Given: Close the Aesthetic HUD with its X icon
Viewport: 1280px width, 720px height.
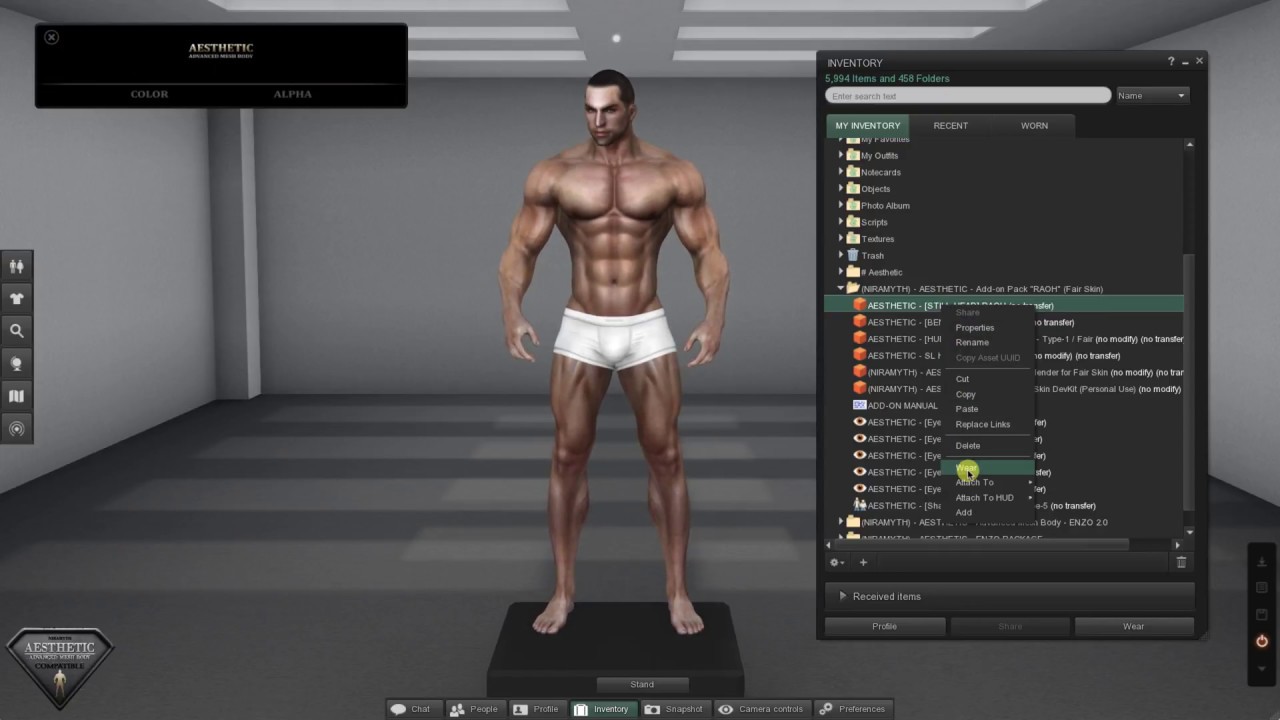Looking at the screenshot, I should point(52,37).
